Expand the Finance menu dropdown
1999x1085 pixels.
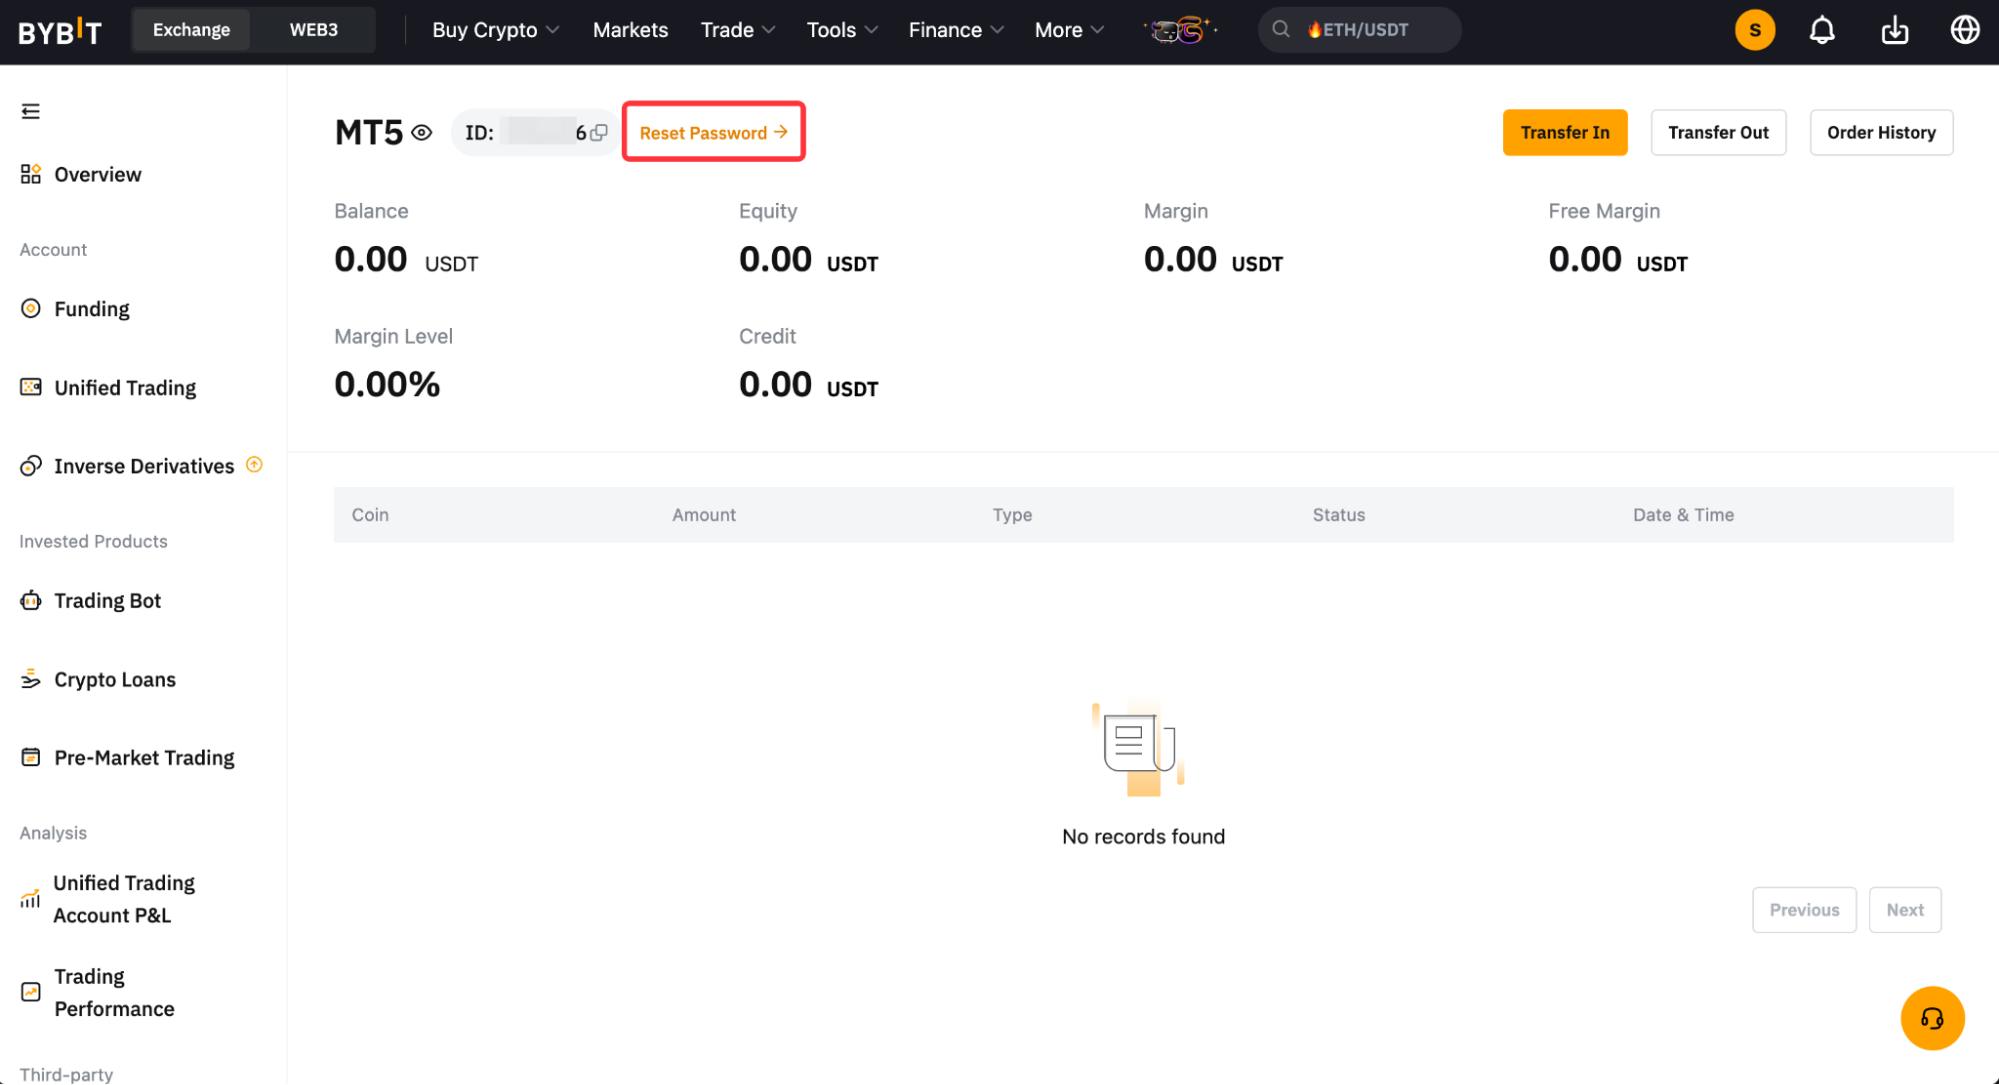[955, 30]
